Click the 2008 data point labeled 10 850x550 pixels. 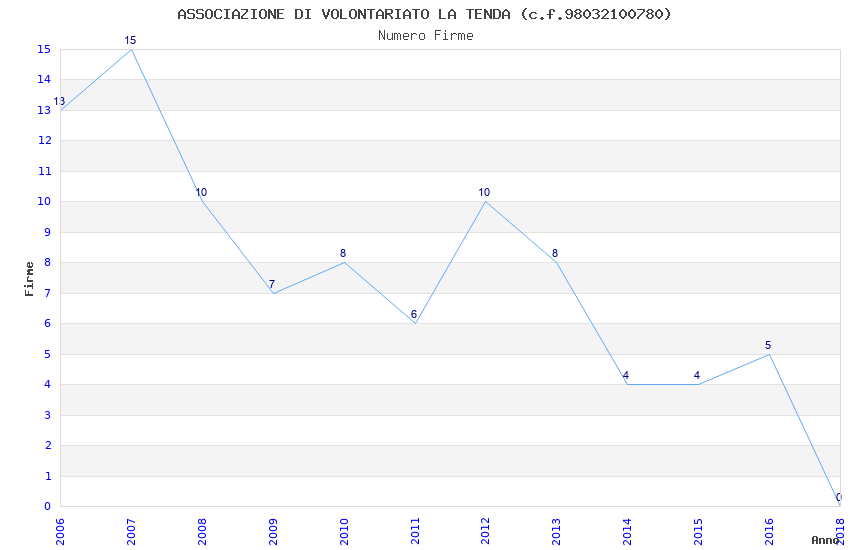(x=202, y=202)
